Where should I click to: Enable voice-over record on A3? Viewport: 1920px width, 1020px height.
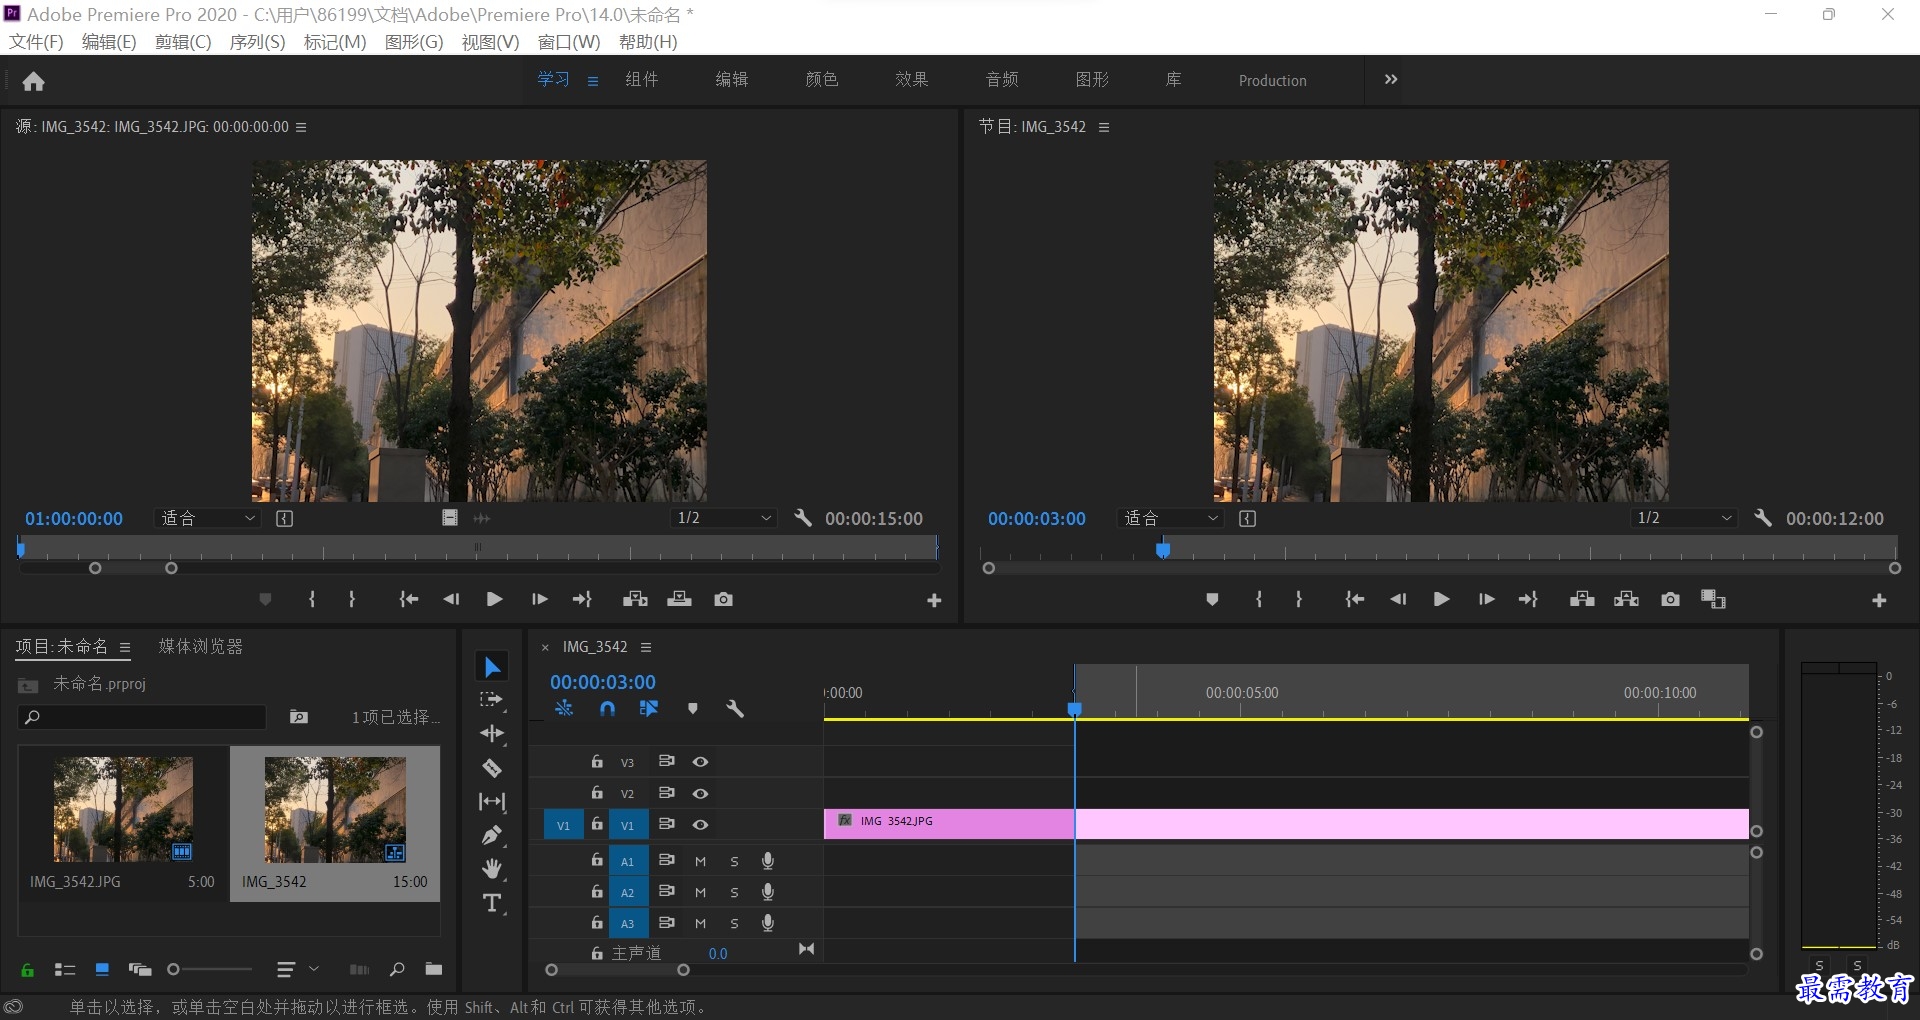pos(767,923)
